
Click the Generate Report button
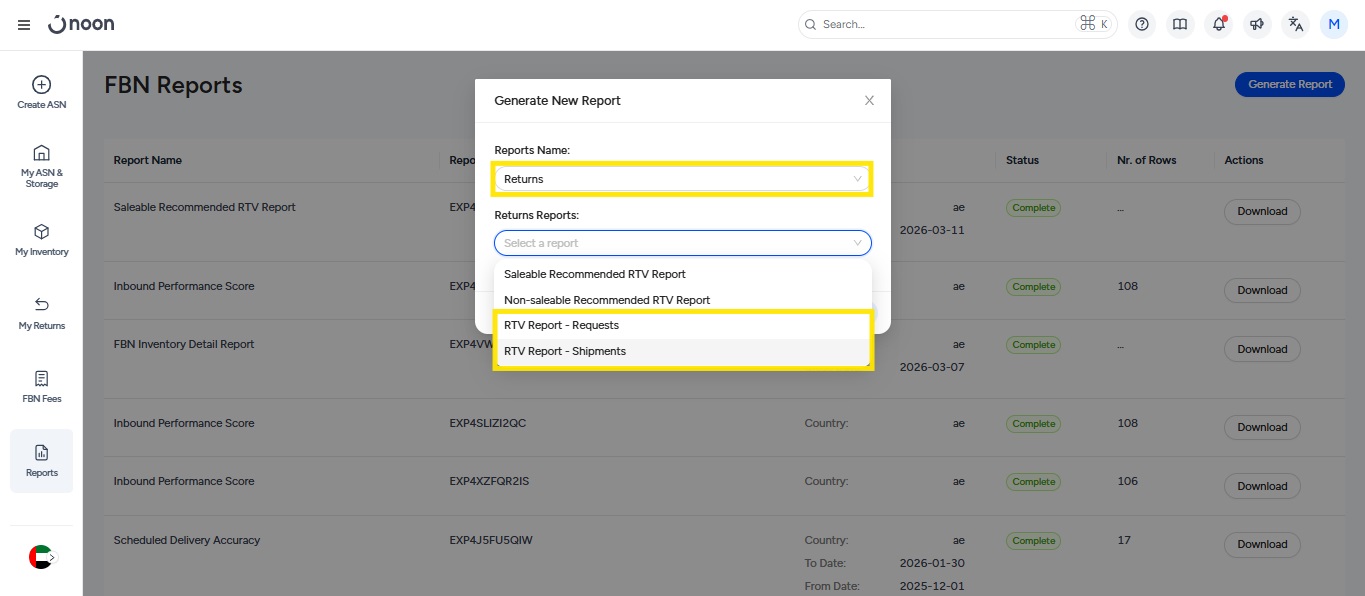click(x=1289, y=84)
